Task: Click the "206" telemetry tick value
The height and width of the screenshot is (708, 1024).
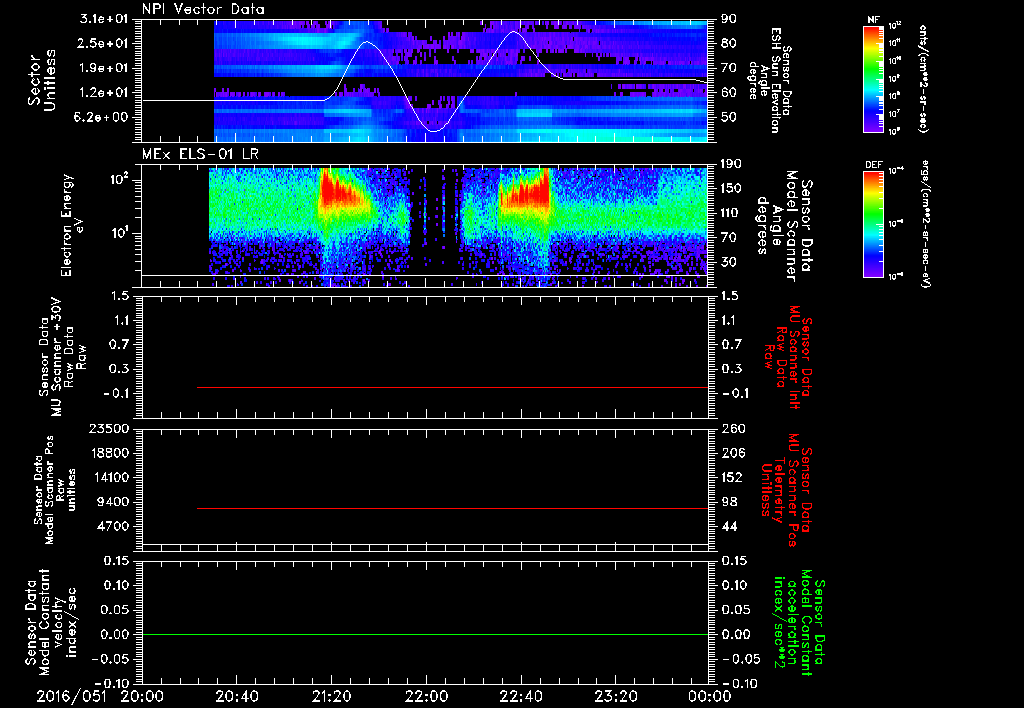Action: (733, 453)
